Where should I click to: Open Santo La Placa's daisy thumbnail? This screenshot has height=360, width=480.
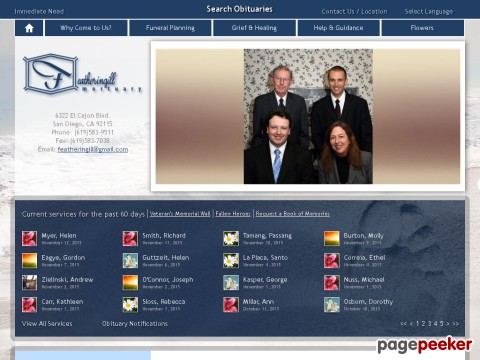231,261
